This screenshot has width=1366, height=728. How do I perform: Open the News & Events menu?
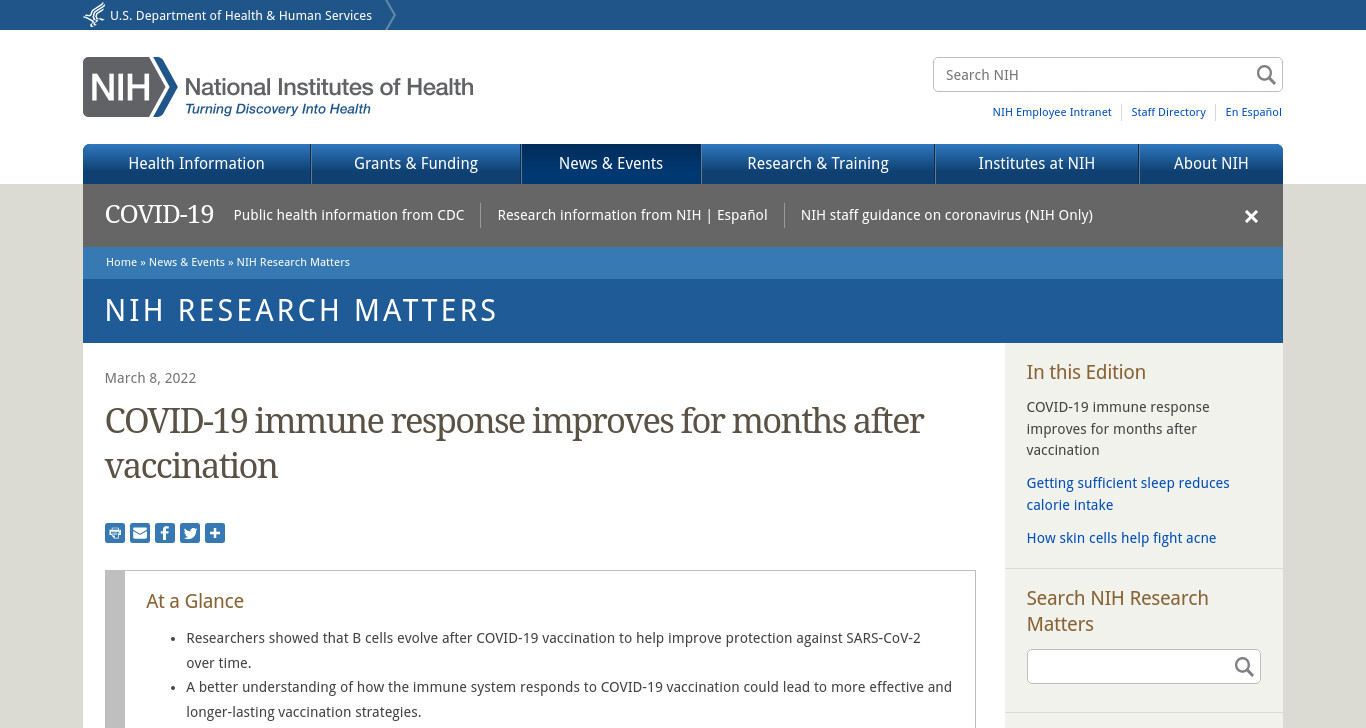coord(611,164)
